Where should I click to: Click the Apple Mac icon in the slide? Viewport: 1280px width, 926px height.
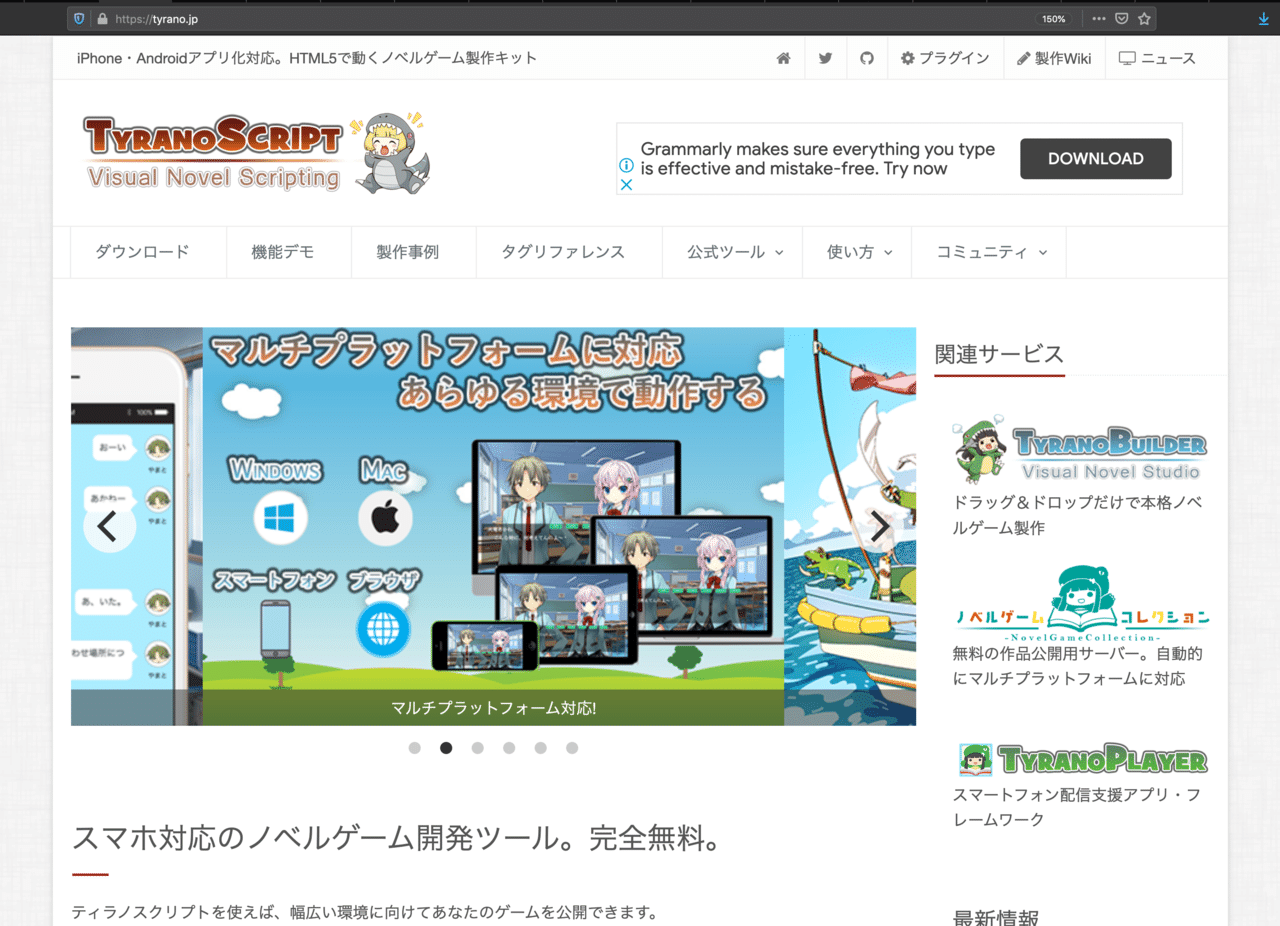pos(385,518)
